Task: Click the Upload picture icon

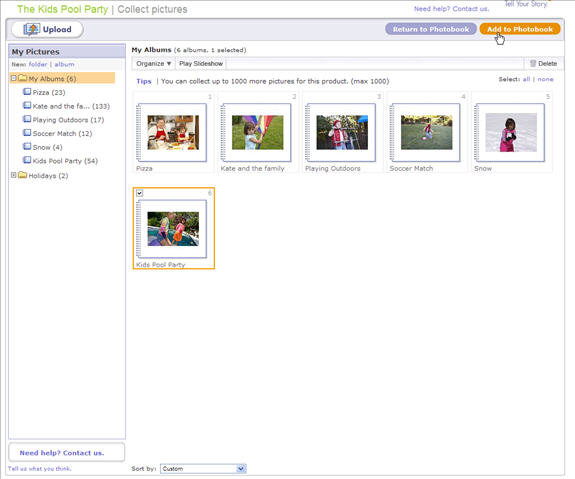Action: (32, 29)
